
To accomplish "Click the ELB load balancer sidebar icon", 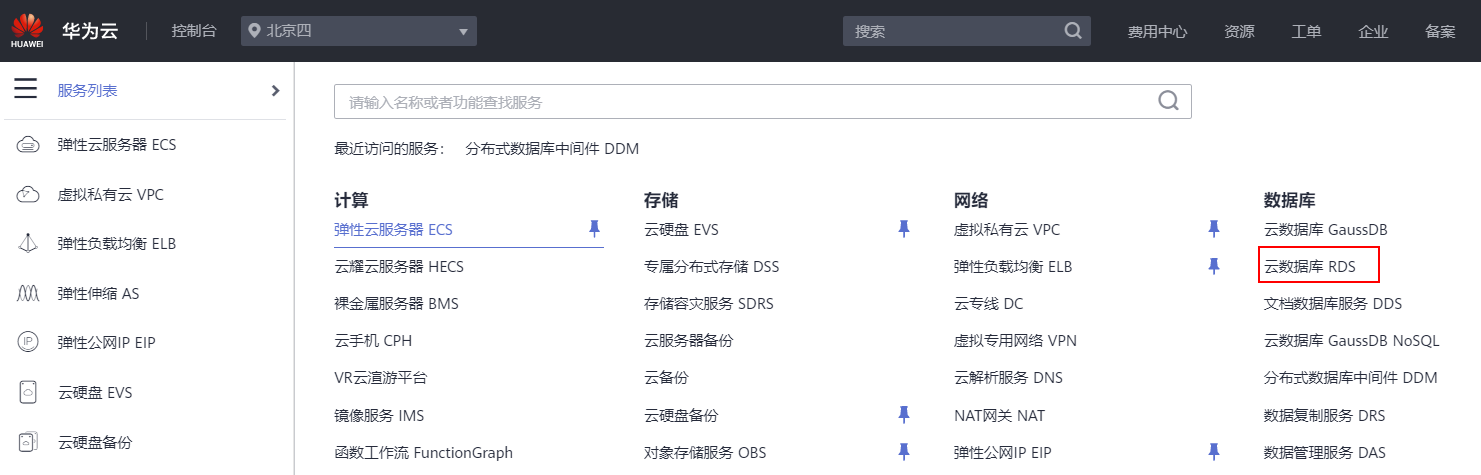I will pos(28,243).
